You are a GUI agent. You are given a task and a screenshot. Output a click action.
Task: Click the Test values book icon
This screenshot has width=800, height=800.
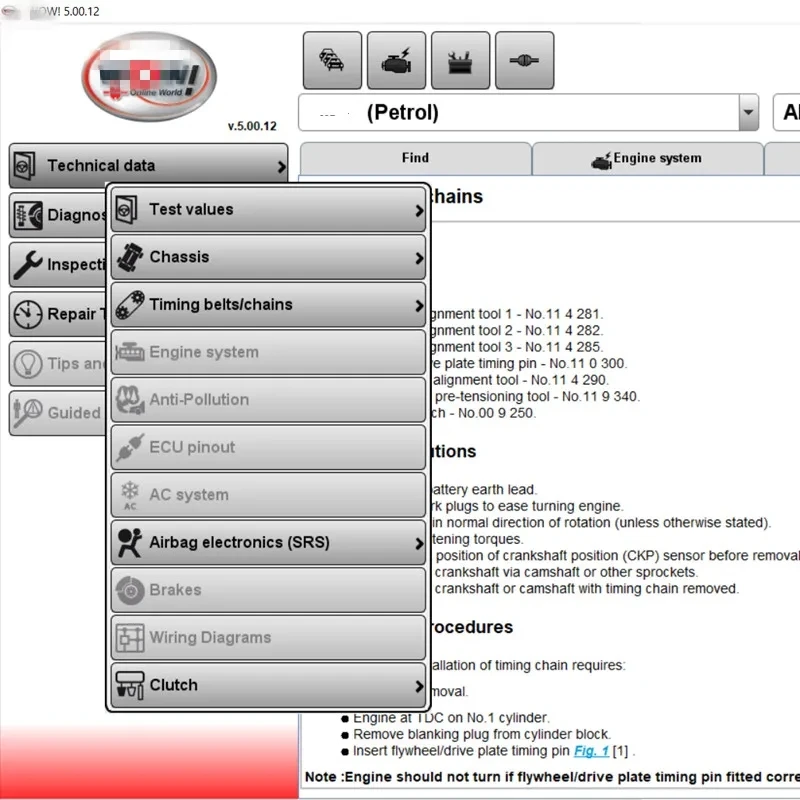(x=127, y=209)
